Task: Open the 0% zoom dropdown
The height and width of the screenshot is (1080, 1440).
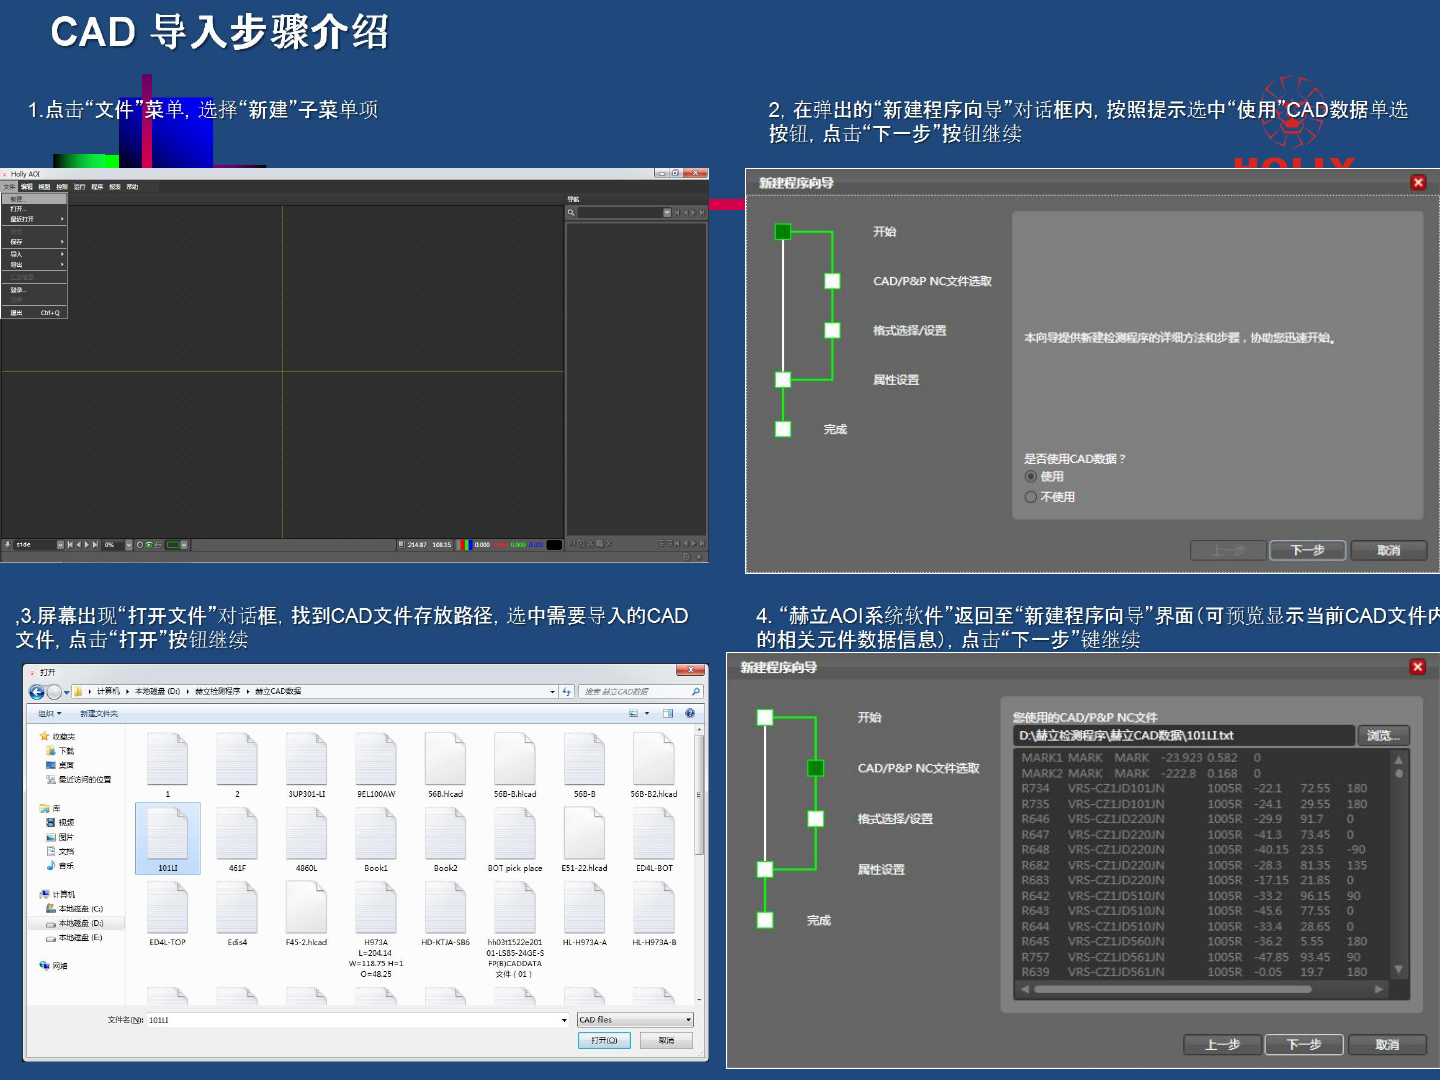Action: (128, 545)
